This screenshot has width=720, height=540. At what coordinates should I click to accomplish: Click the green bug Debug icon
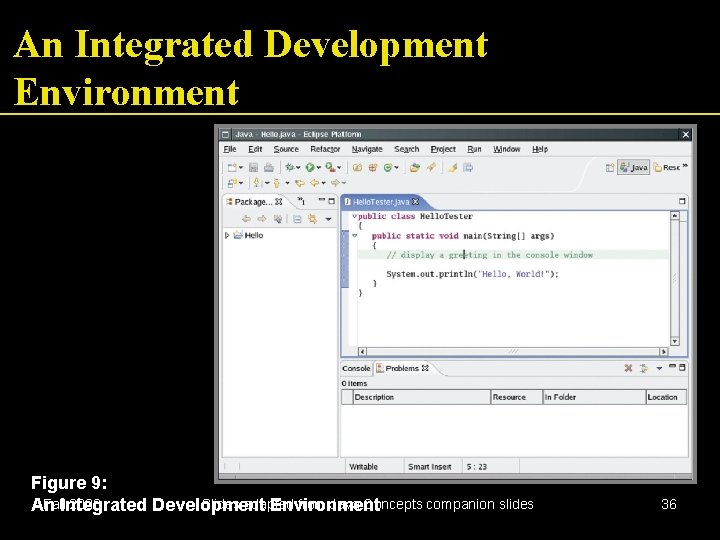(289, 168)
